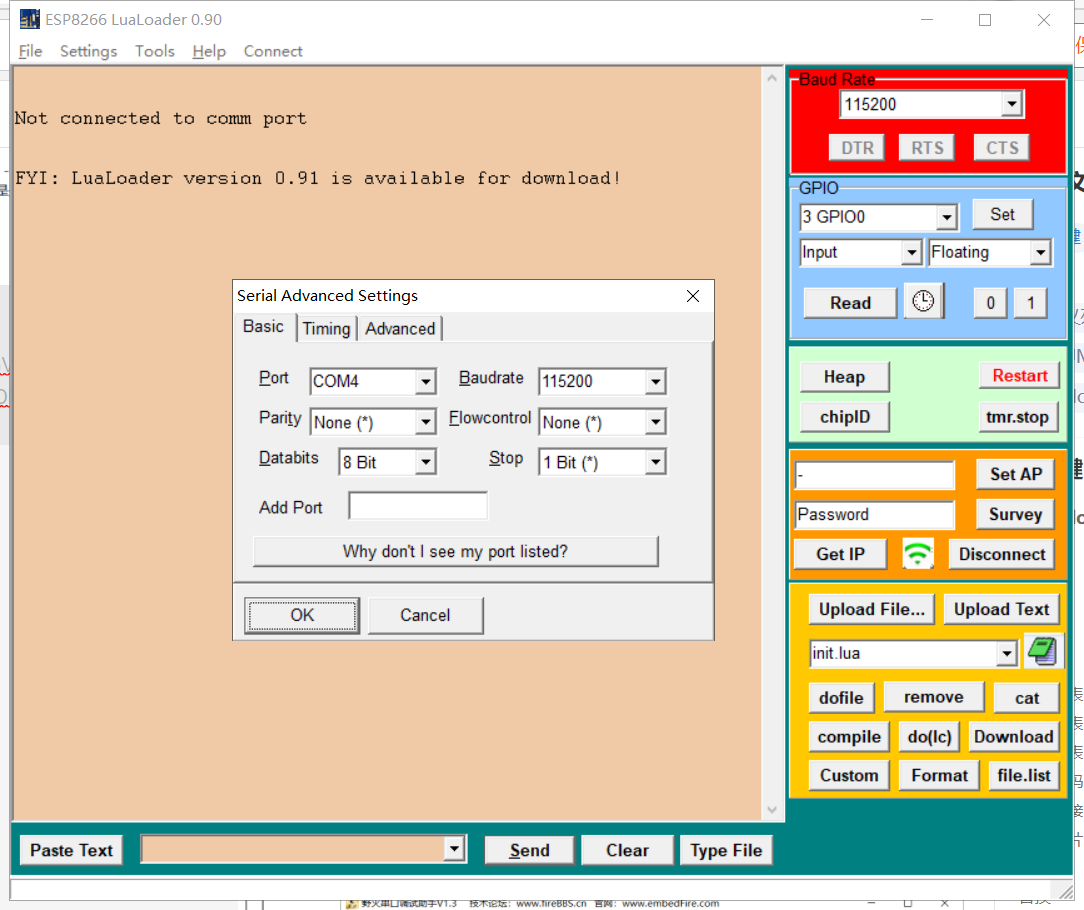Open file editor via green notebook icon
Screen dimensions: 1084x910
(1044, 651)
